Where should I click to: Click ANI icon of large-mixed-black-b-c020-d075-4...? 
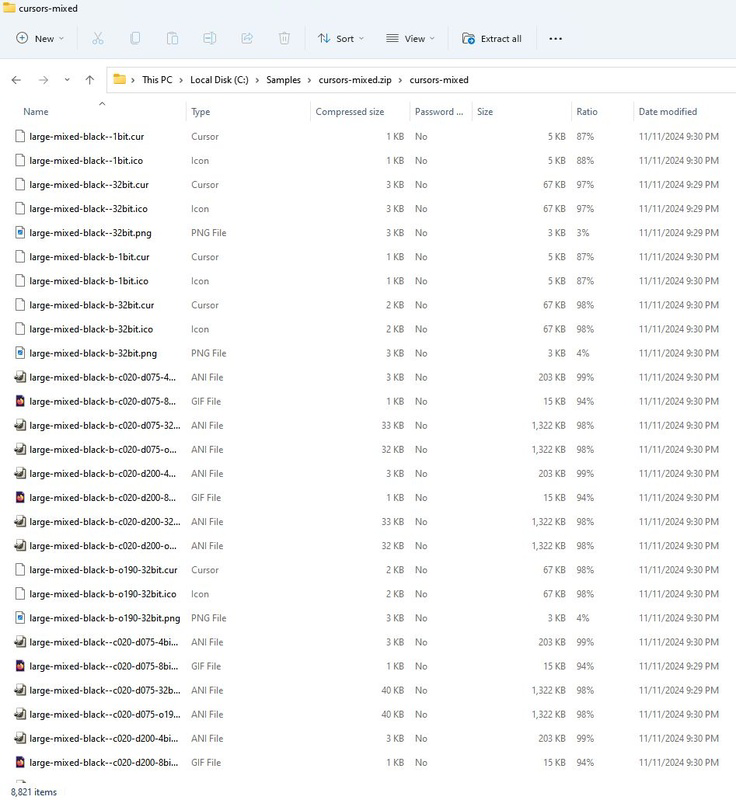[20, 377]
